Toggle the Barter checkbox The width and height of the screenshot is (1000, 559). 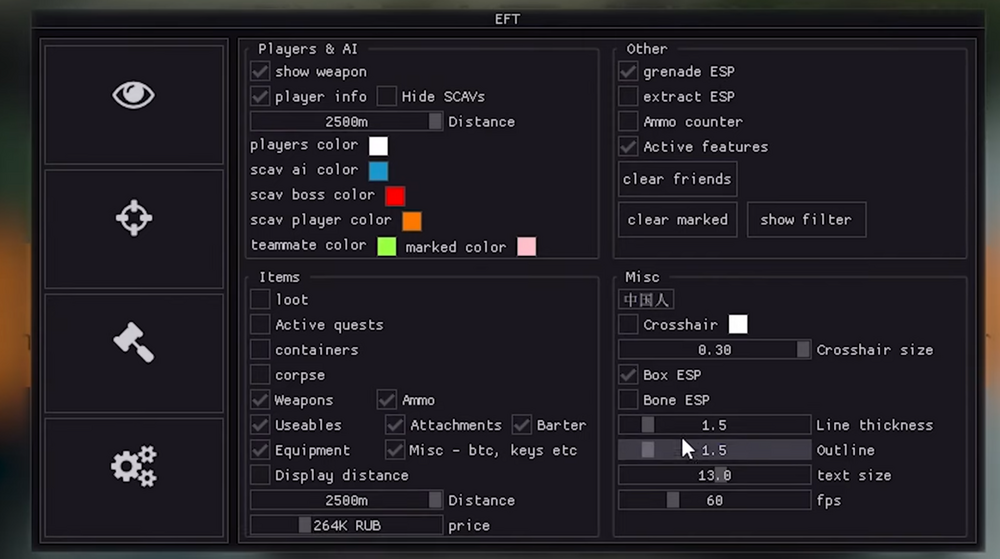[x=522, y=425]
